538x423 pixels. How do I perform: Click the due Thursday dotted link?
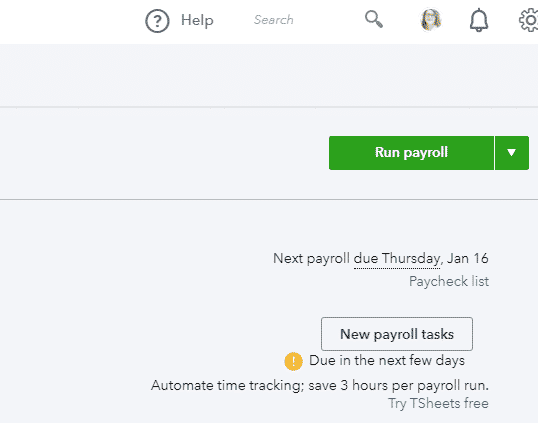click(x=397, y=259)
